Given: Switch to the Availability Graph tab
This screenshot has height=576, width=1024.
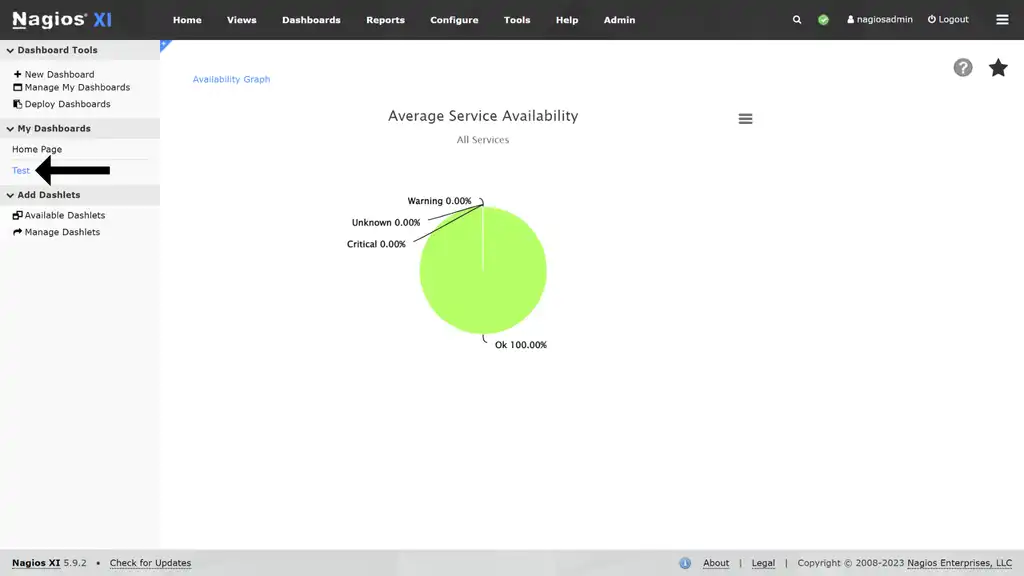Looking at the screenshot, I should pyautogui.click(x=231, y=79).
